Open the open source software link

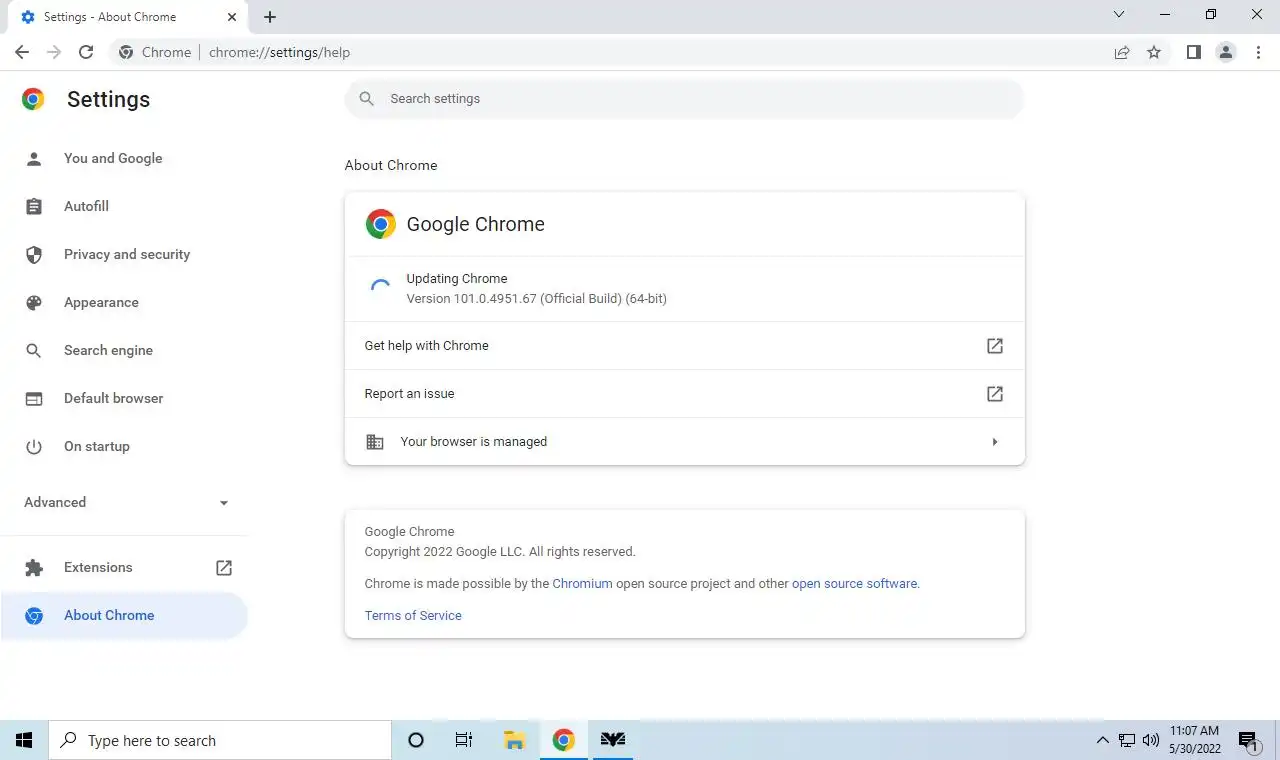pyautogui.click(x=854, y=583)
